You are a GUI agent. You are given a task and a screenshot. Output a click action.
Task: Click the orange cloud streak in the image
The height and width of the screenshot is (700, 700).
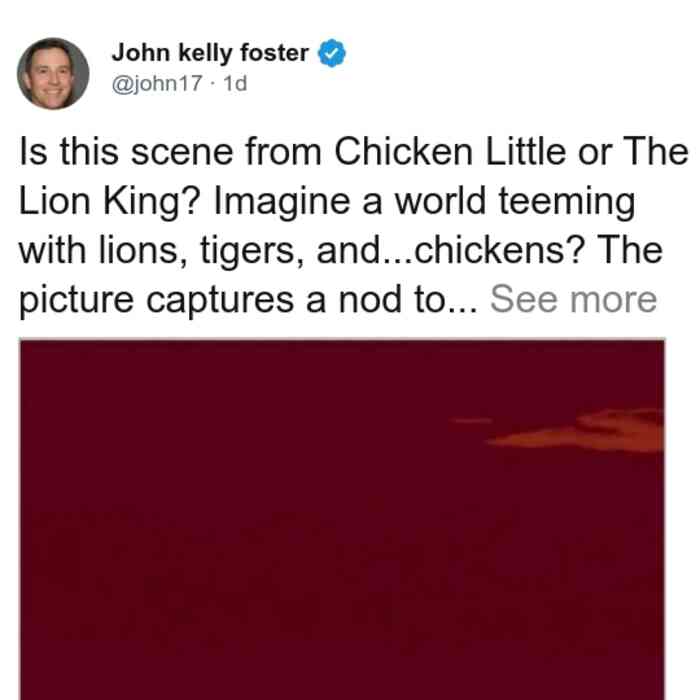click(576, 430)
